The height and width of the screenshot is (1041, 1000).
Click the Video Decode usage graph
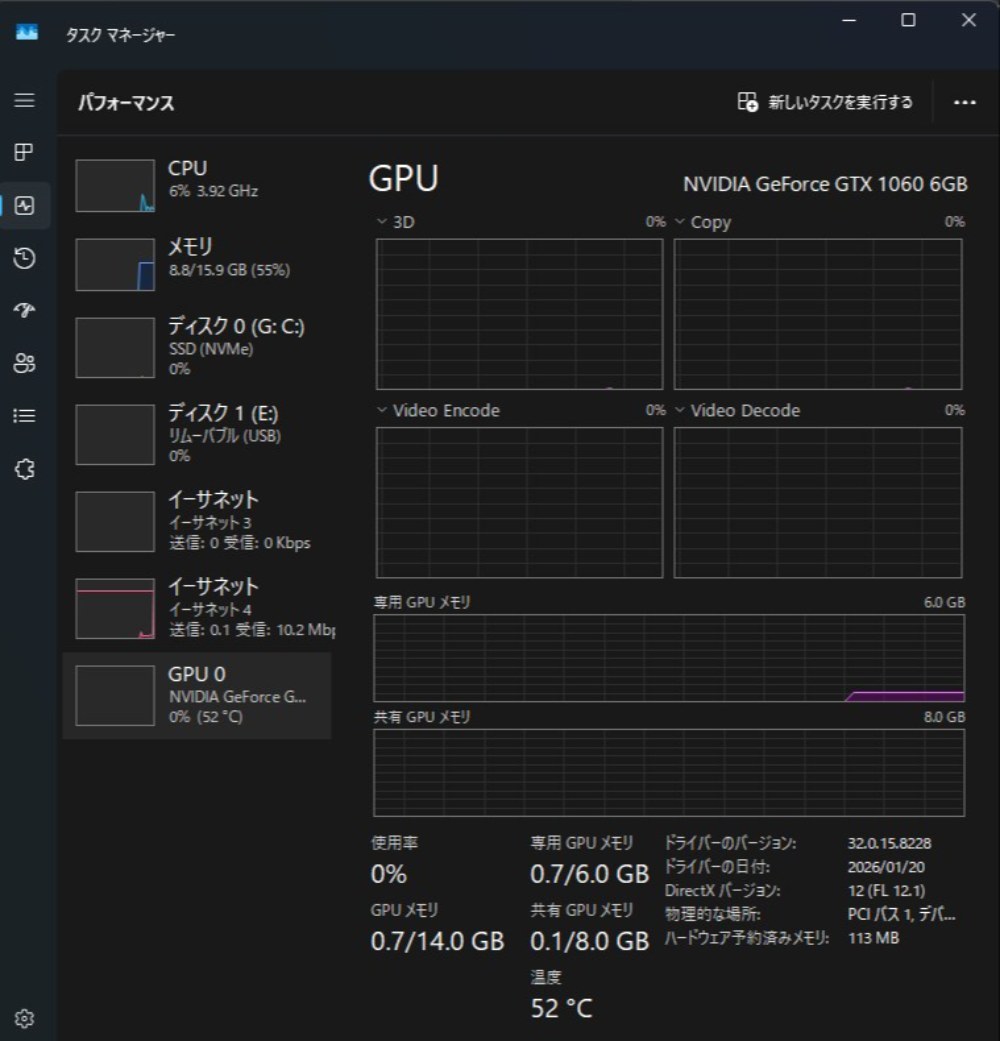pyautogui.click(x=818, y=503)
